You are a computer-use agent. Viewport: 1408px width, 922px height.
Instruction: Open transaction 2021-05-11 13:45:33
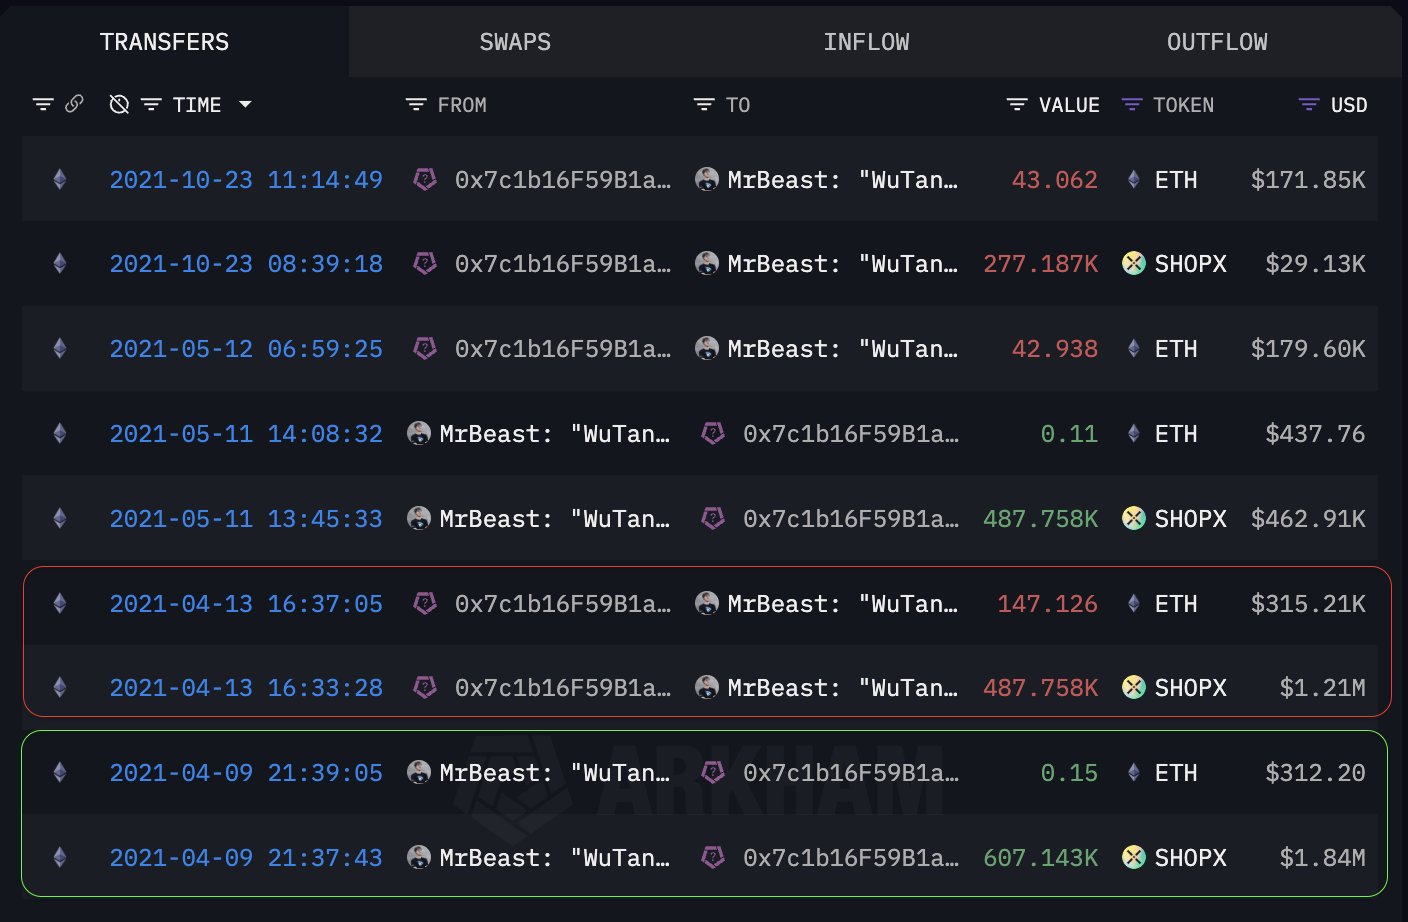click(246, 519)
